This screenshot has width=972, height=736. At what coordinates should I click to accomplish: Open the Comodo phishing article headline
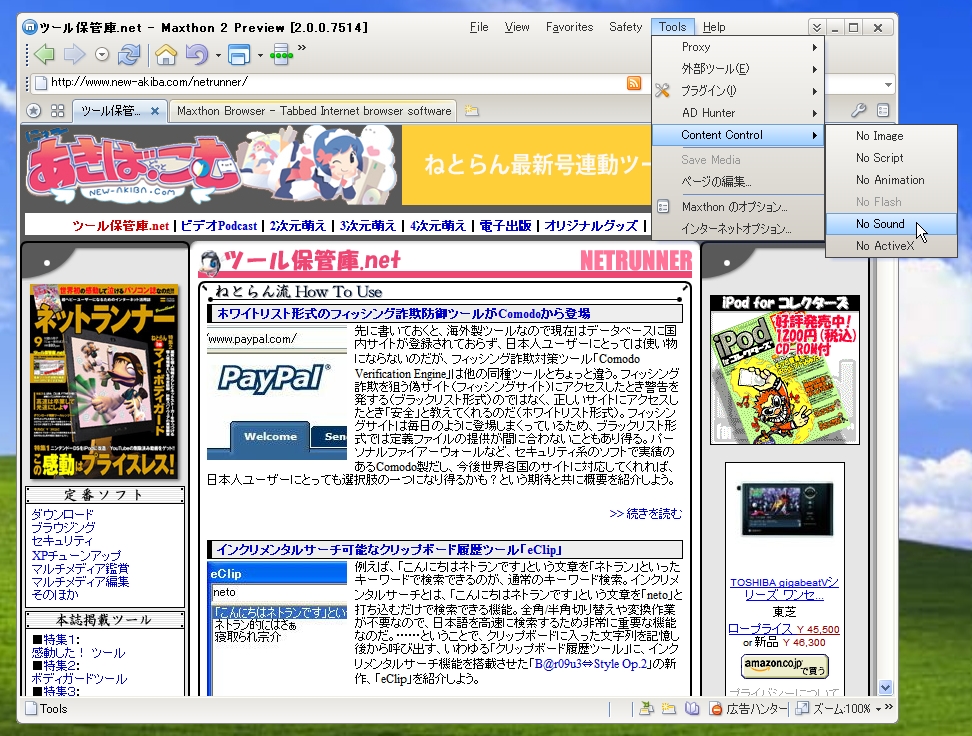404,314
